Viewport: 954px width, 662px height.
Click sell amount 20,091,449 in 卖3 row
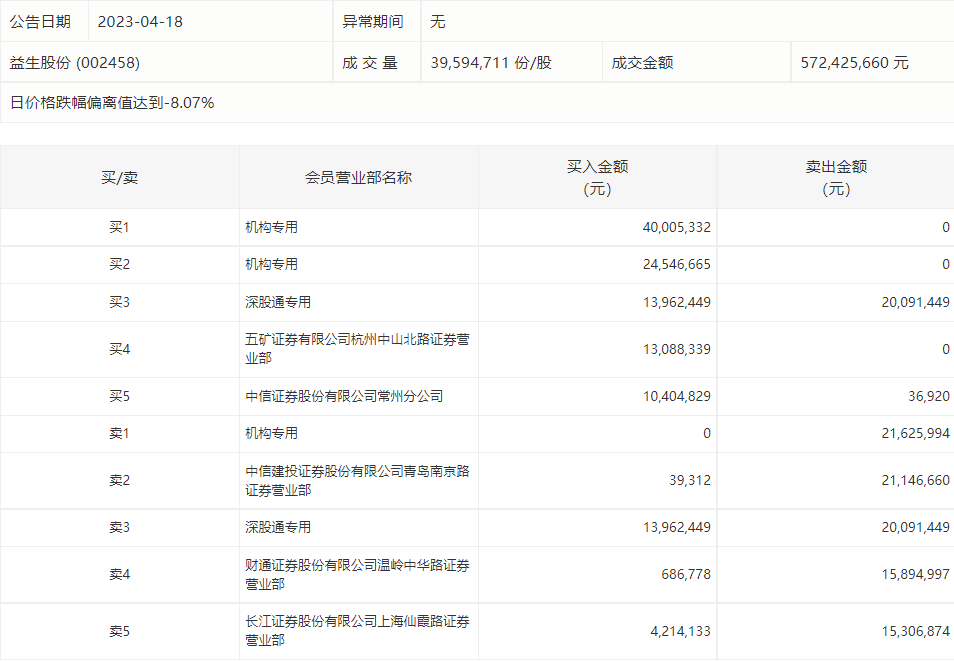click(x=916, y=528)
